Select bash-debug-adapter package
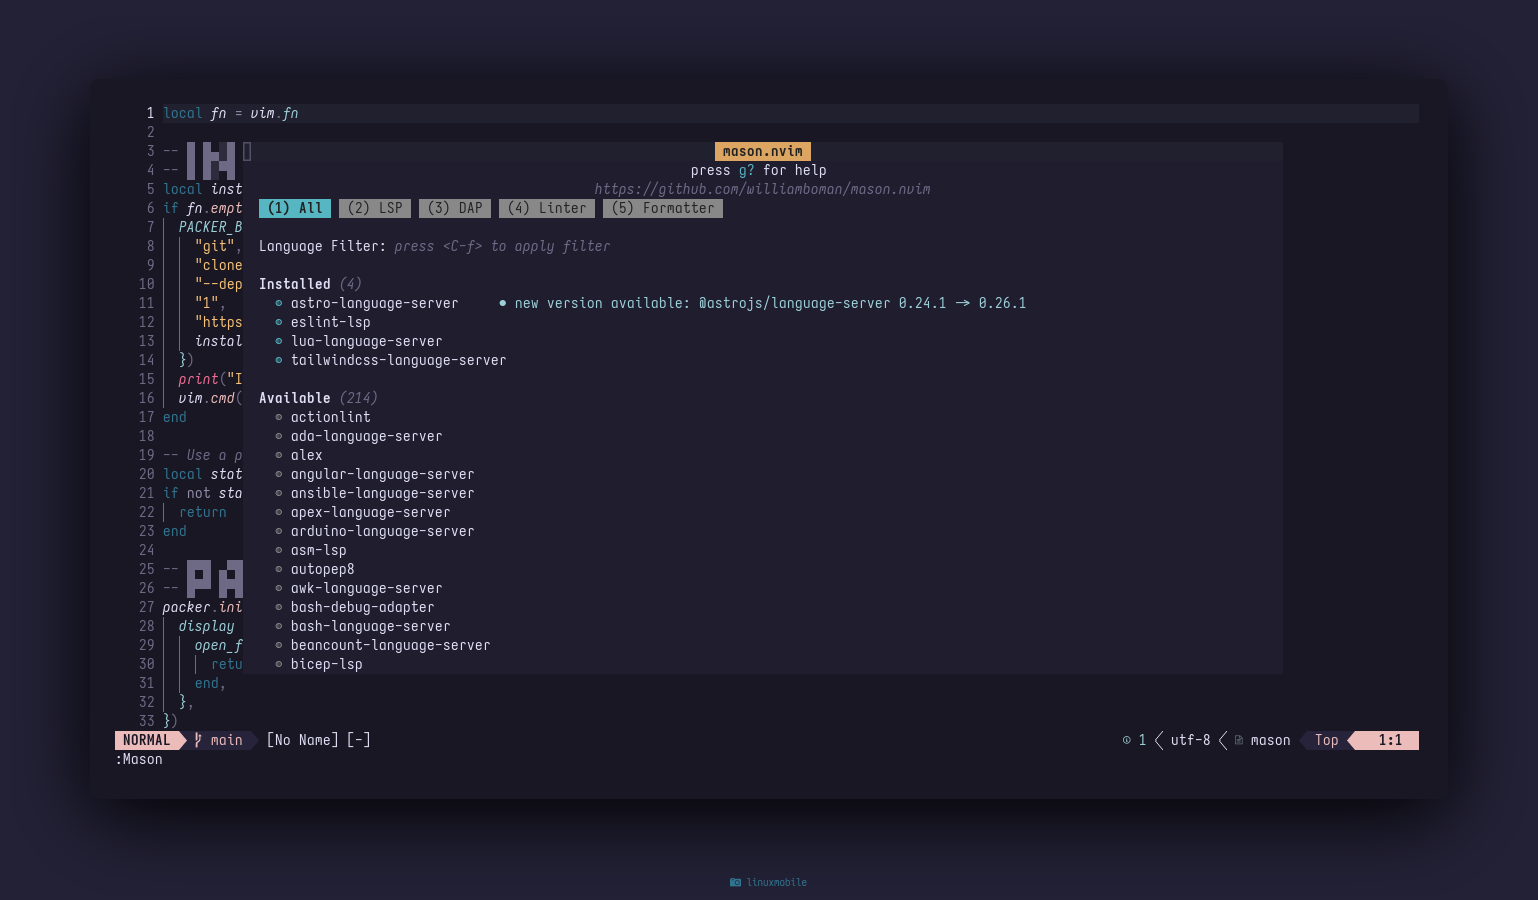Image resolution: width=1538 pixels, height=900 pixels. (x=362, y=607)
